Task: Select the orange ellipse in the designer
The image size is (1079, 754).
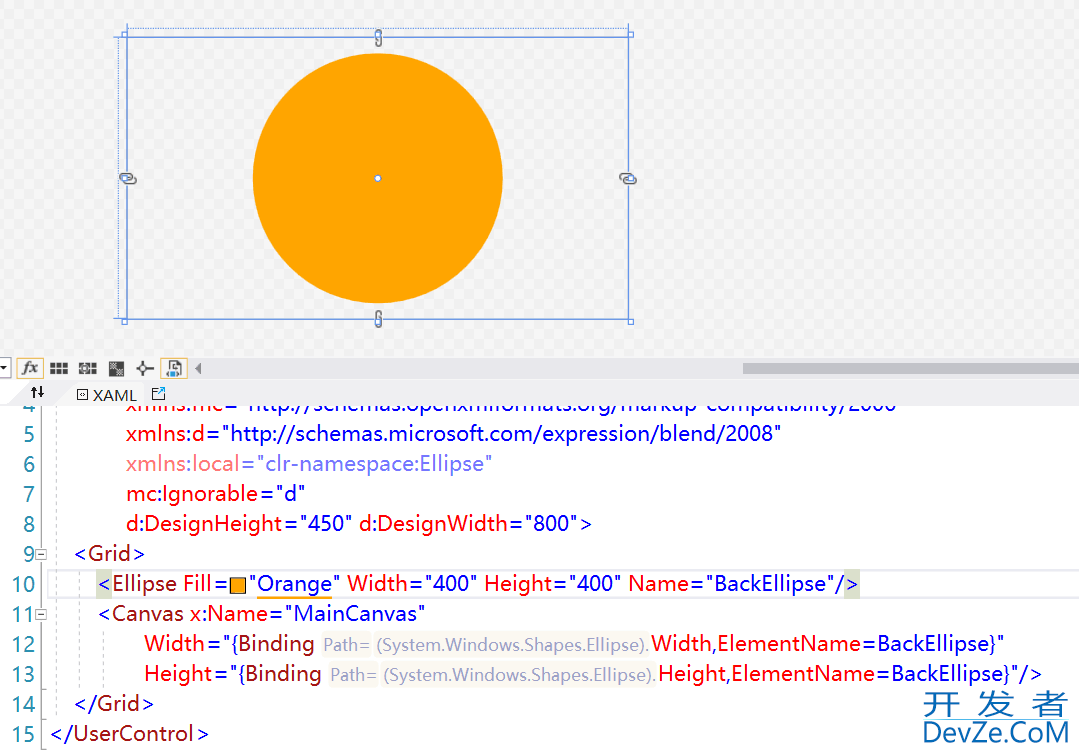Action: pyautogui.click(x=377, y=178)
